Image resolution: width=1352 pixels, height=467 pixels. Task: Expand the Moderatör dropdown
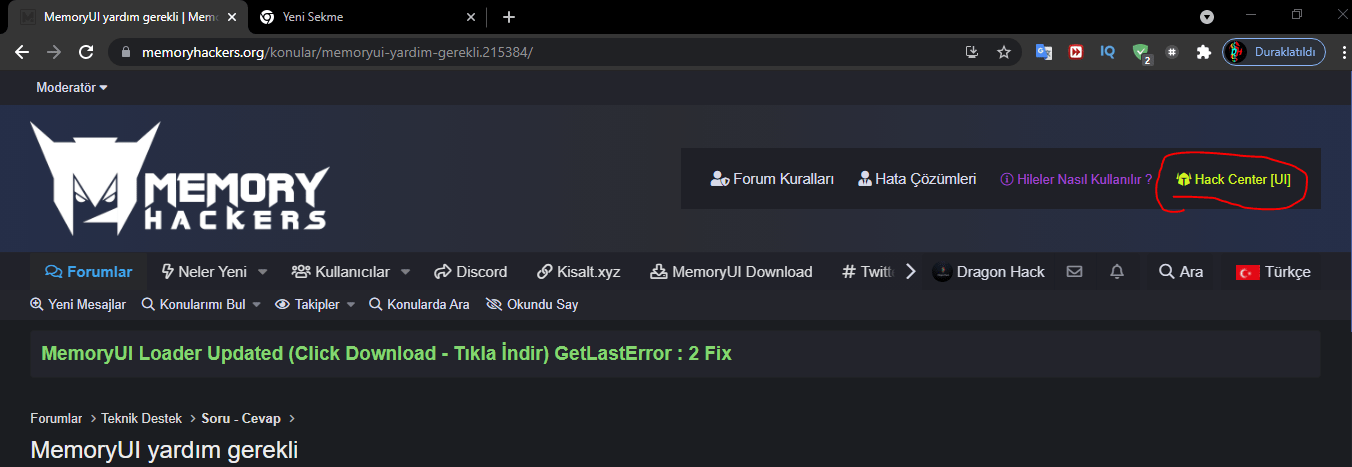[72, 88]
